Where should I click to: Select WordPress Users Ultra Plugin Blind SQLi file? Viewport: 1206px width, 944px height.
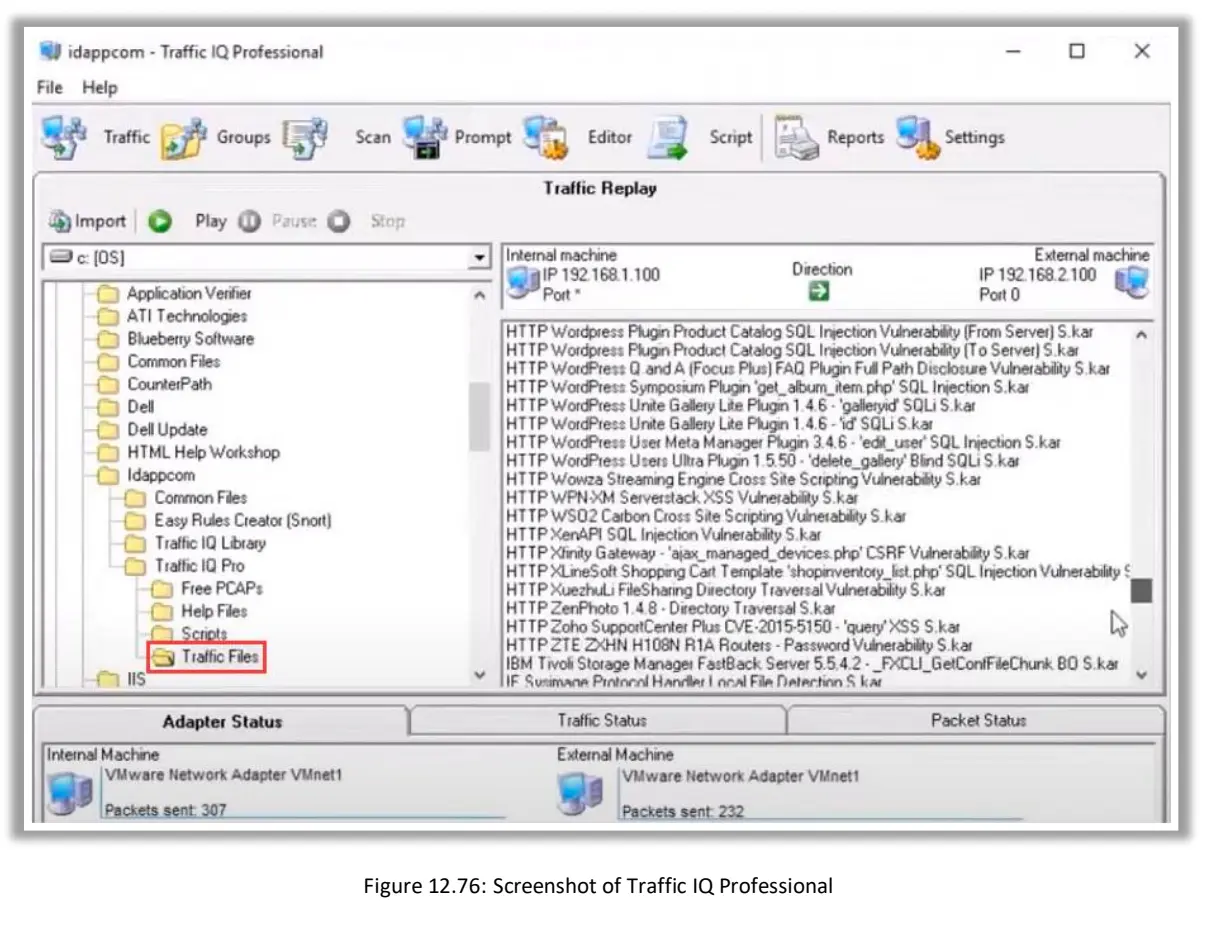[763, 462]
